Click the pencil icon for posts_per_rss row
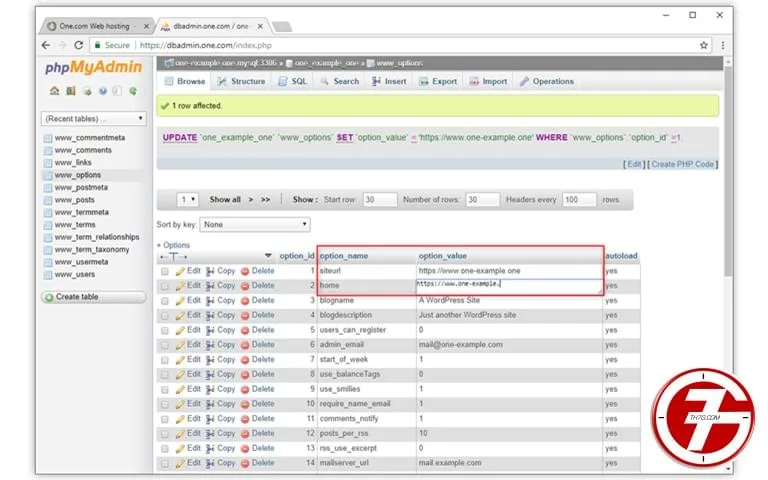This screenshot has width=768, height=480. [x=180, y=434]
